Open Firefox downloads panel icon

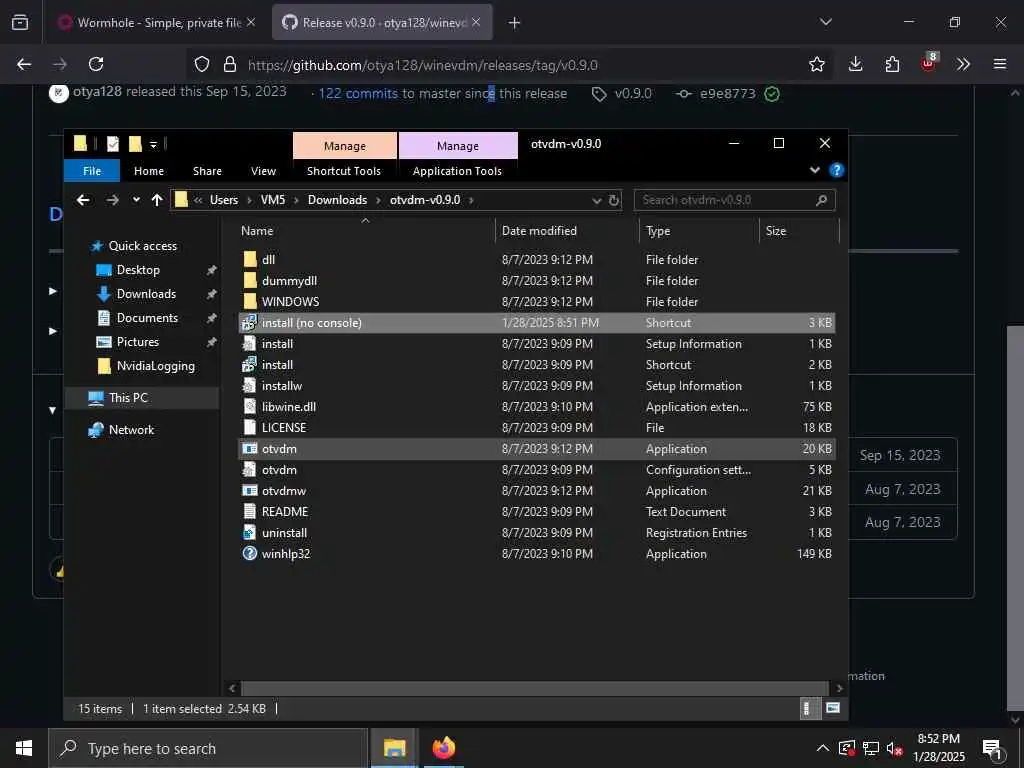tap(855, 64)
